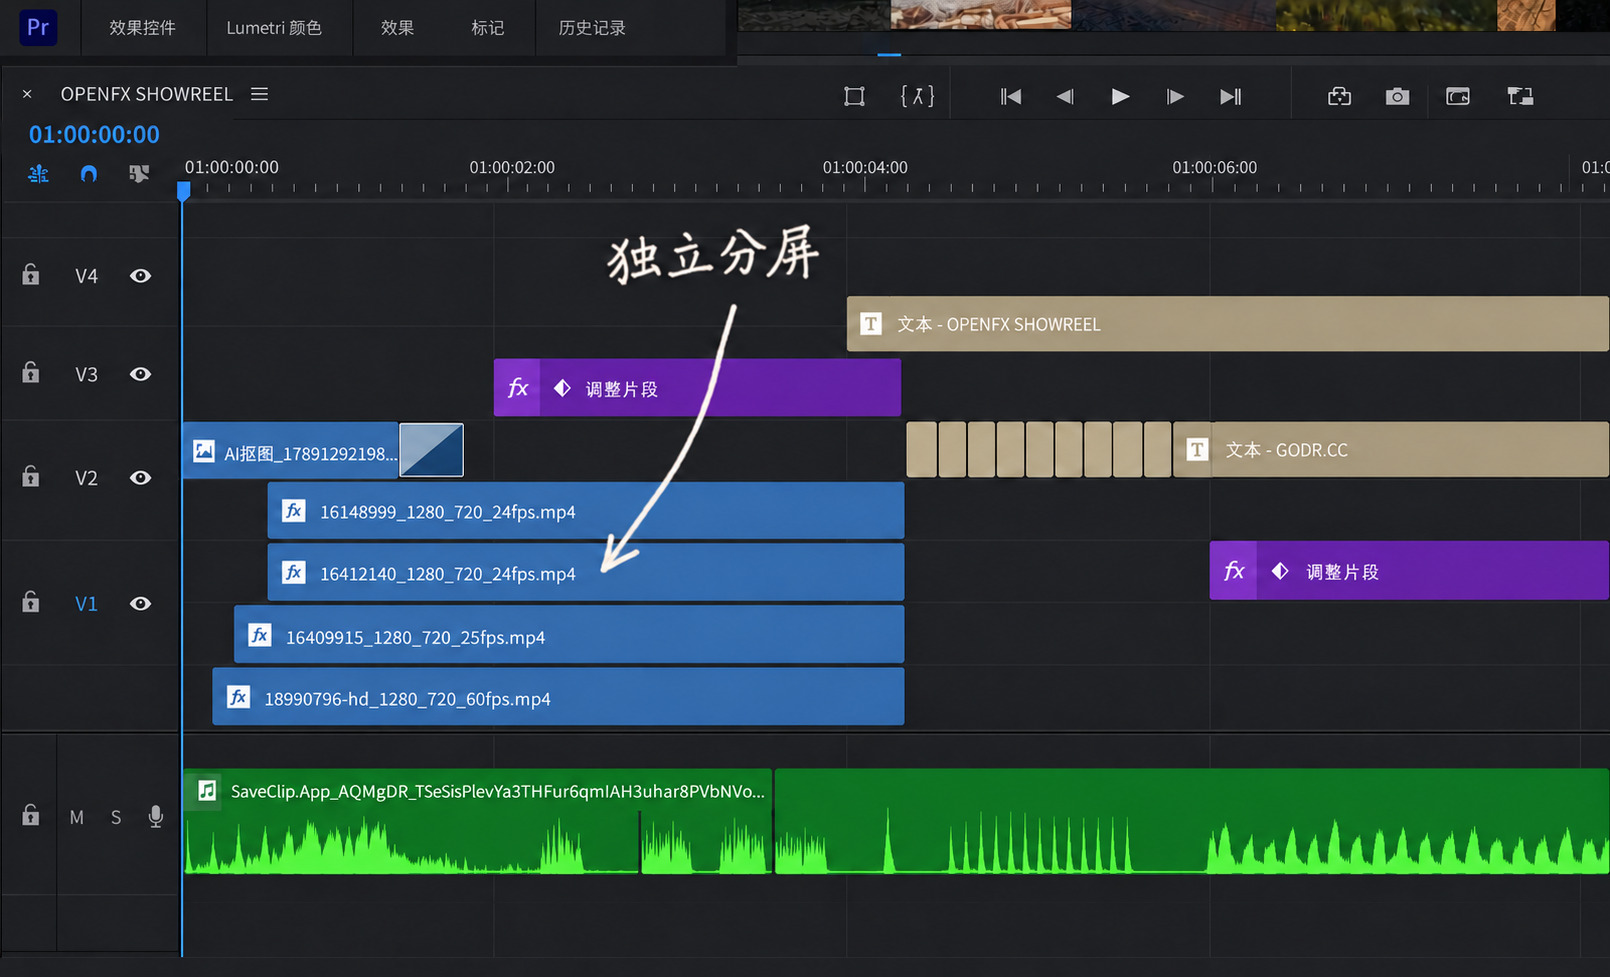Target the V1 track label

tap(86, 604)
